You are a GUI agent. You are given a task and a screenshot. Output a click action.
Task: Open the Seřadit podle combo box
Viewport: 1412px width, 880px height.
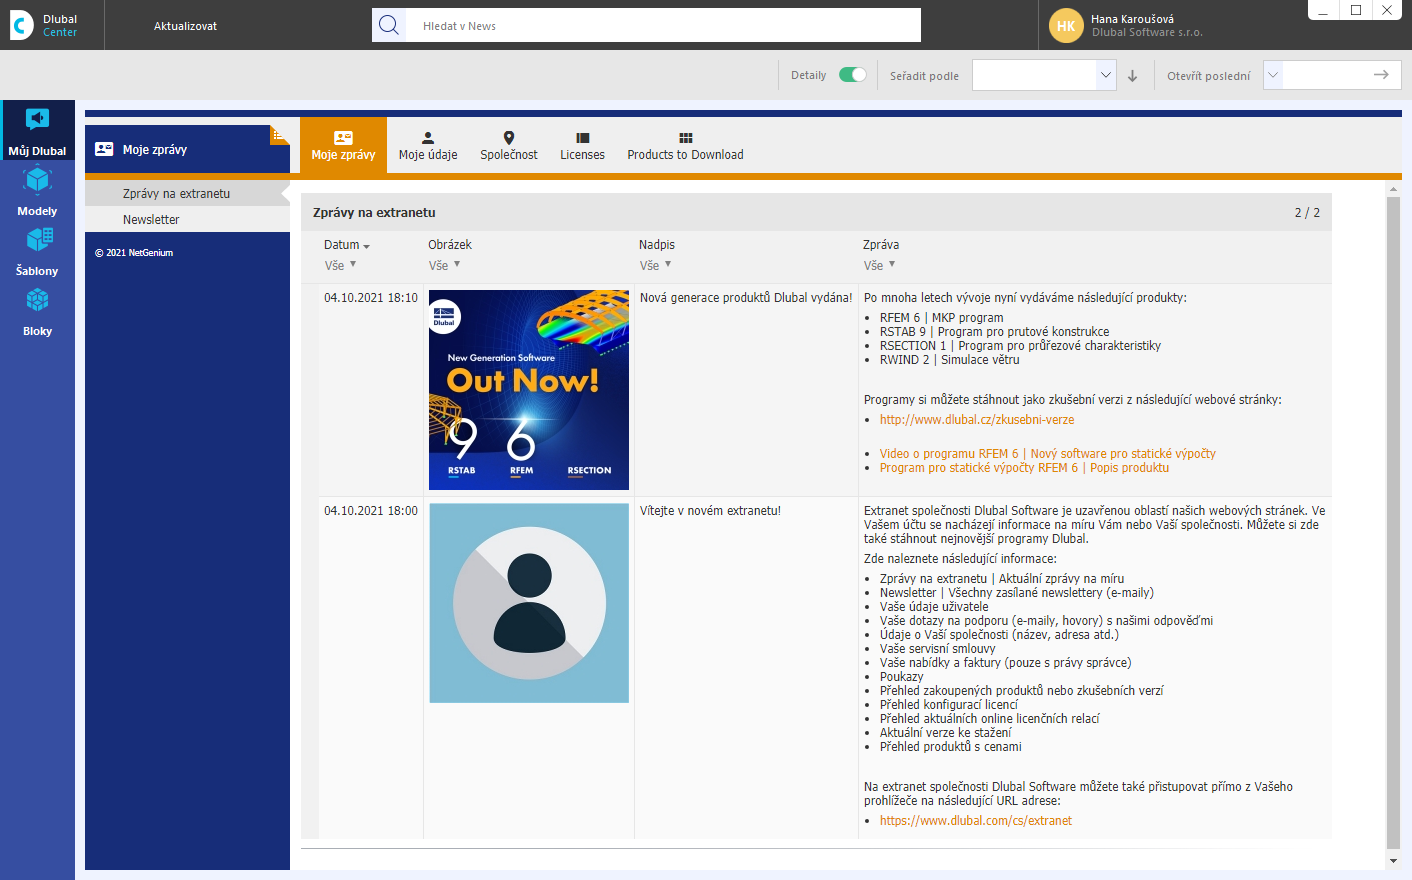pos(1044,75)
